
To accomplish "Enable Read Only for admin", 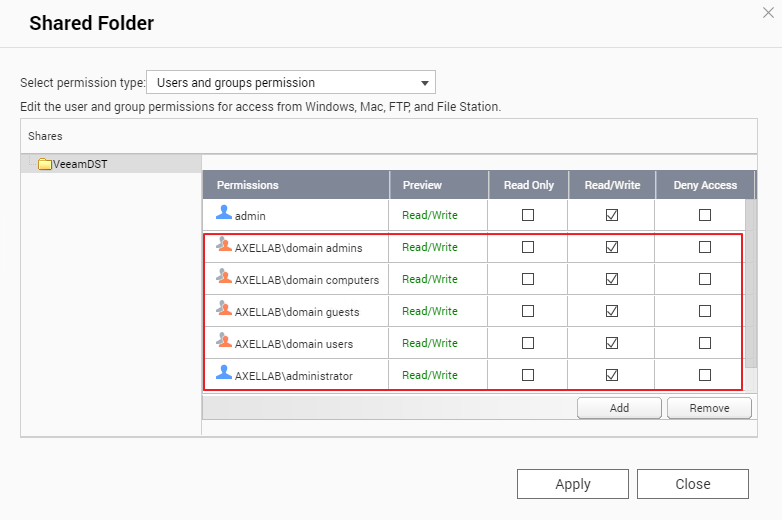I will pyautogui.click(x=528, y=215).
